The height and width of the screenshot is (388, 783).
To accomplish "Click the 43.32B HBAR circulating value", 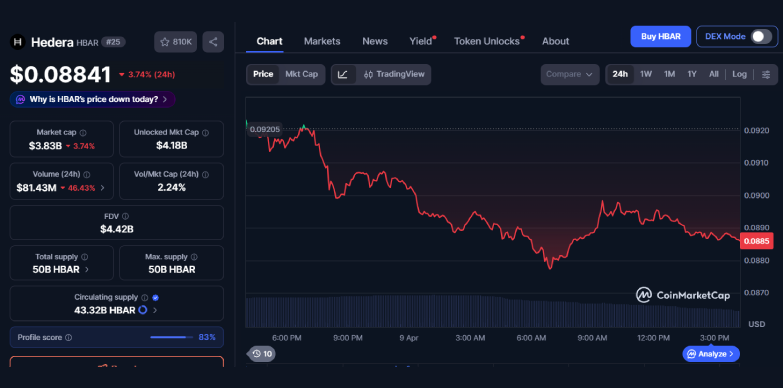I will tap(105, 310).
